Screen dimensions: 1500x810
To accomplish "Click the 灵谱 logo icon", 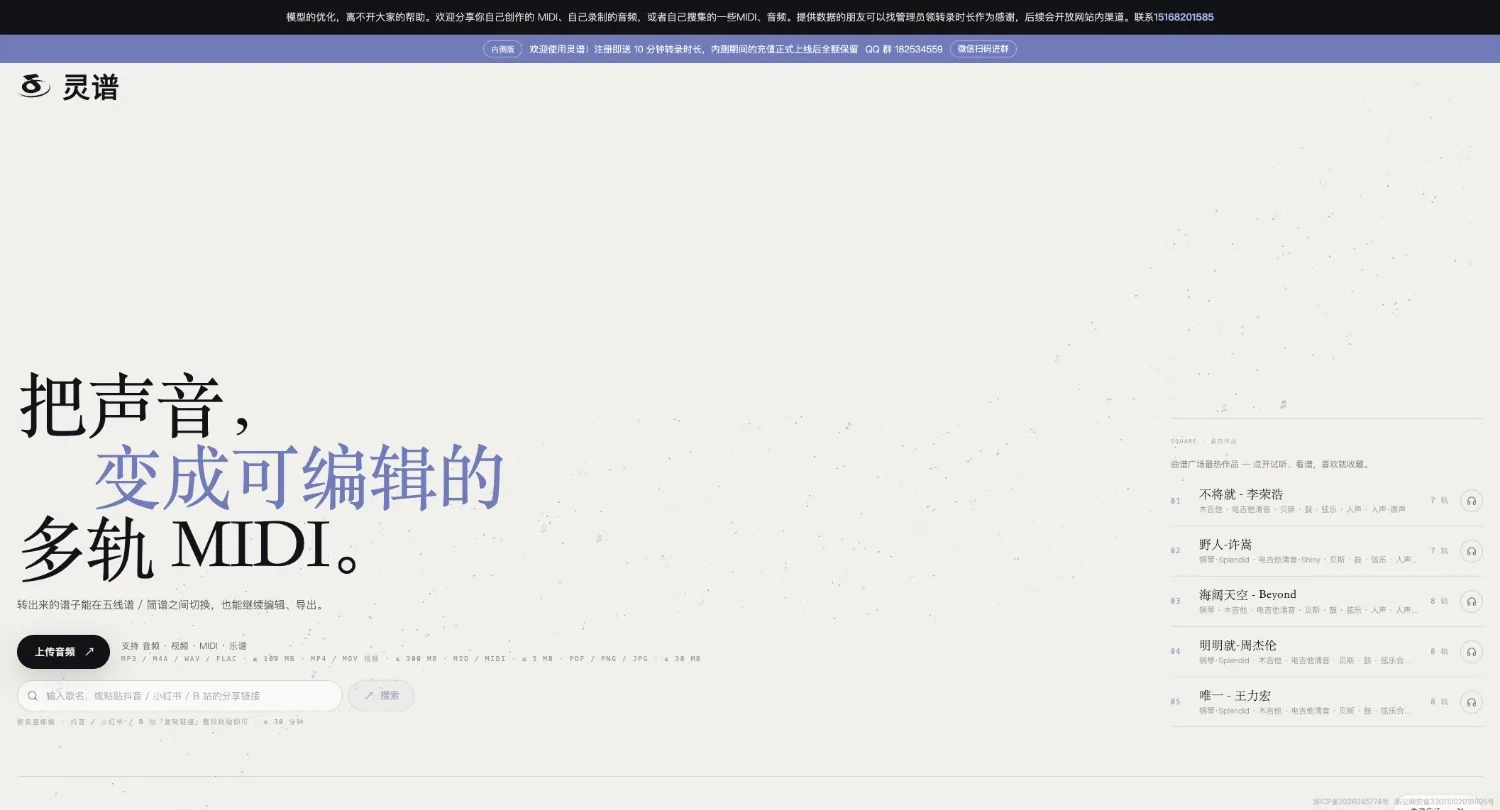I will [x=34, y=87].
